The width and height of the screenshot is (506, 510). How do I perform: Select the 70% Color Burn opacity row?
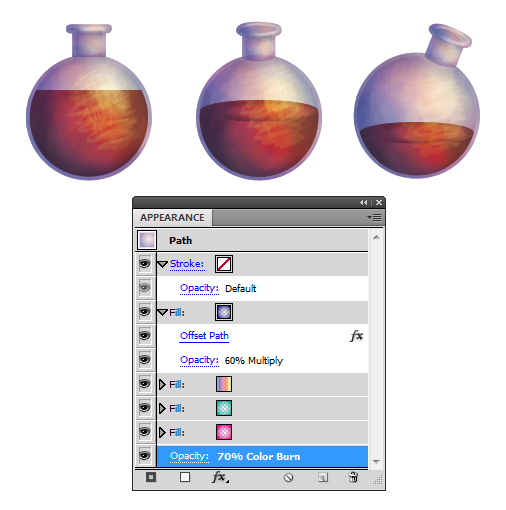point(262,456)
